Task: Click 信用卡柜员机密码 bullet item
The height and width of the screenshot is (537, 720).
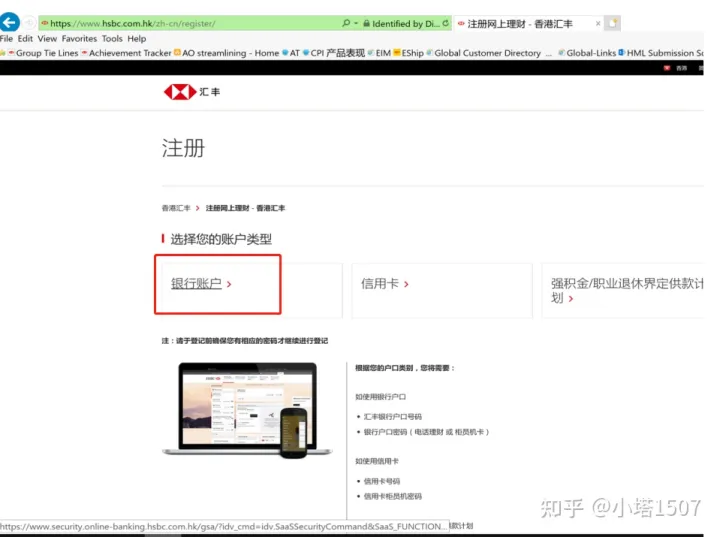Action: pos(393,496)
